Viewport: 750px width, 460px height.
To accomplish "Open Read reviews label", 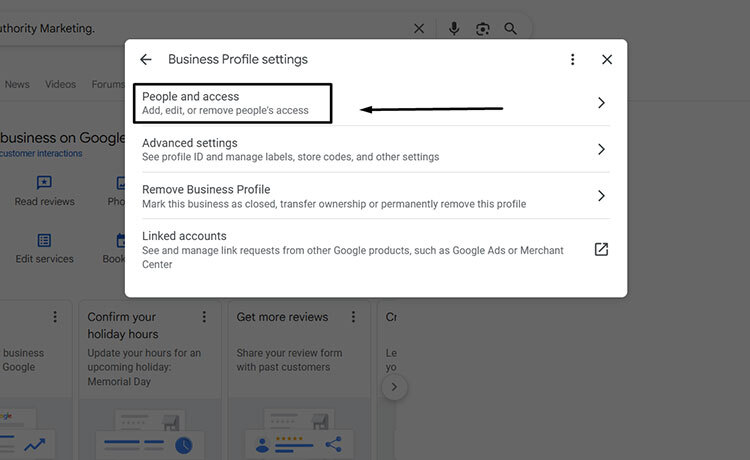I will click(x=44, y=202).
